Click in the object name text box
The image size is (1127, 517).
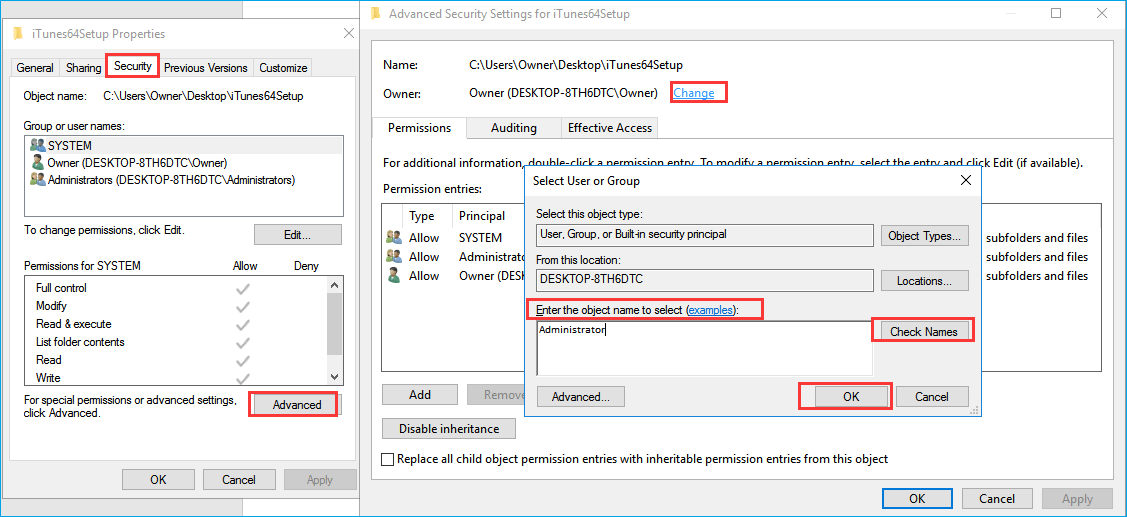704,348
